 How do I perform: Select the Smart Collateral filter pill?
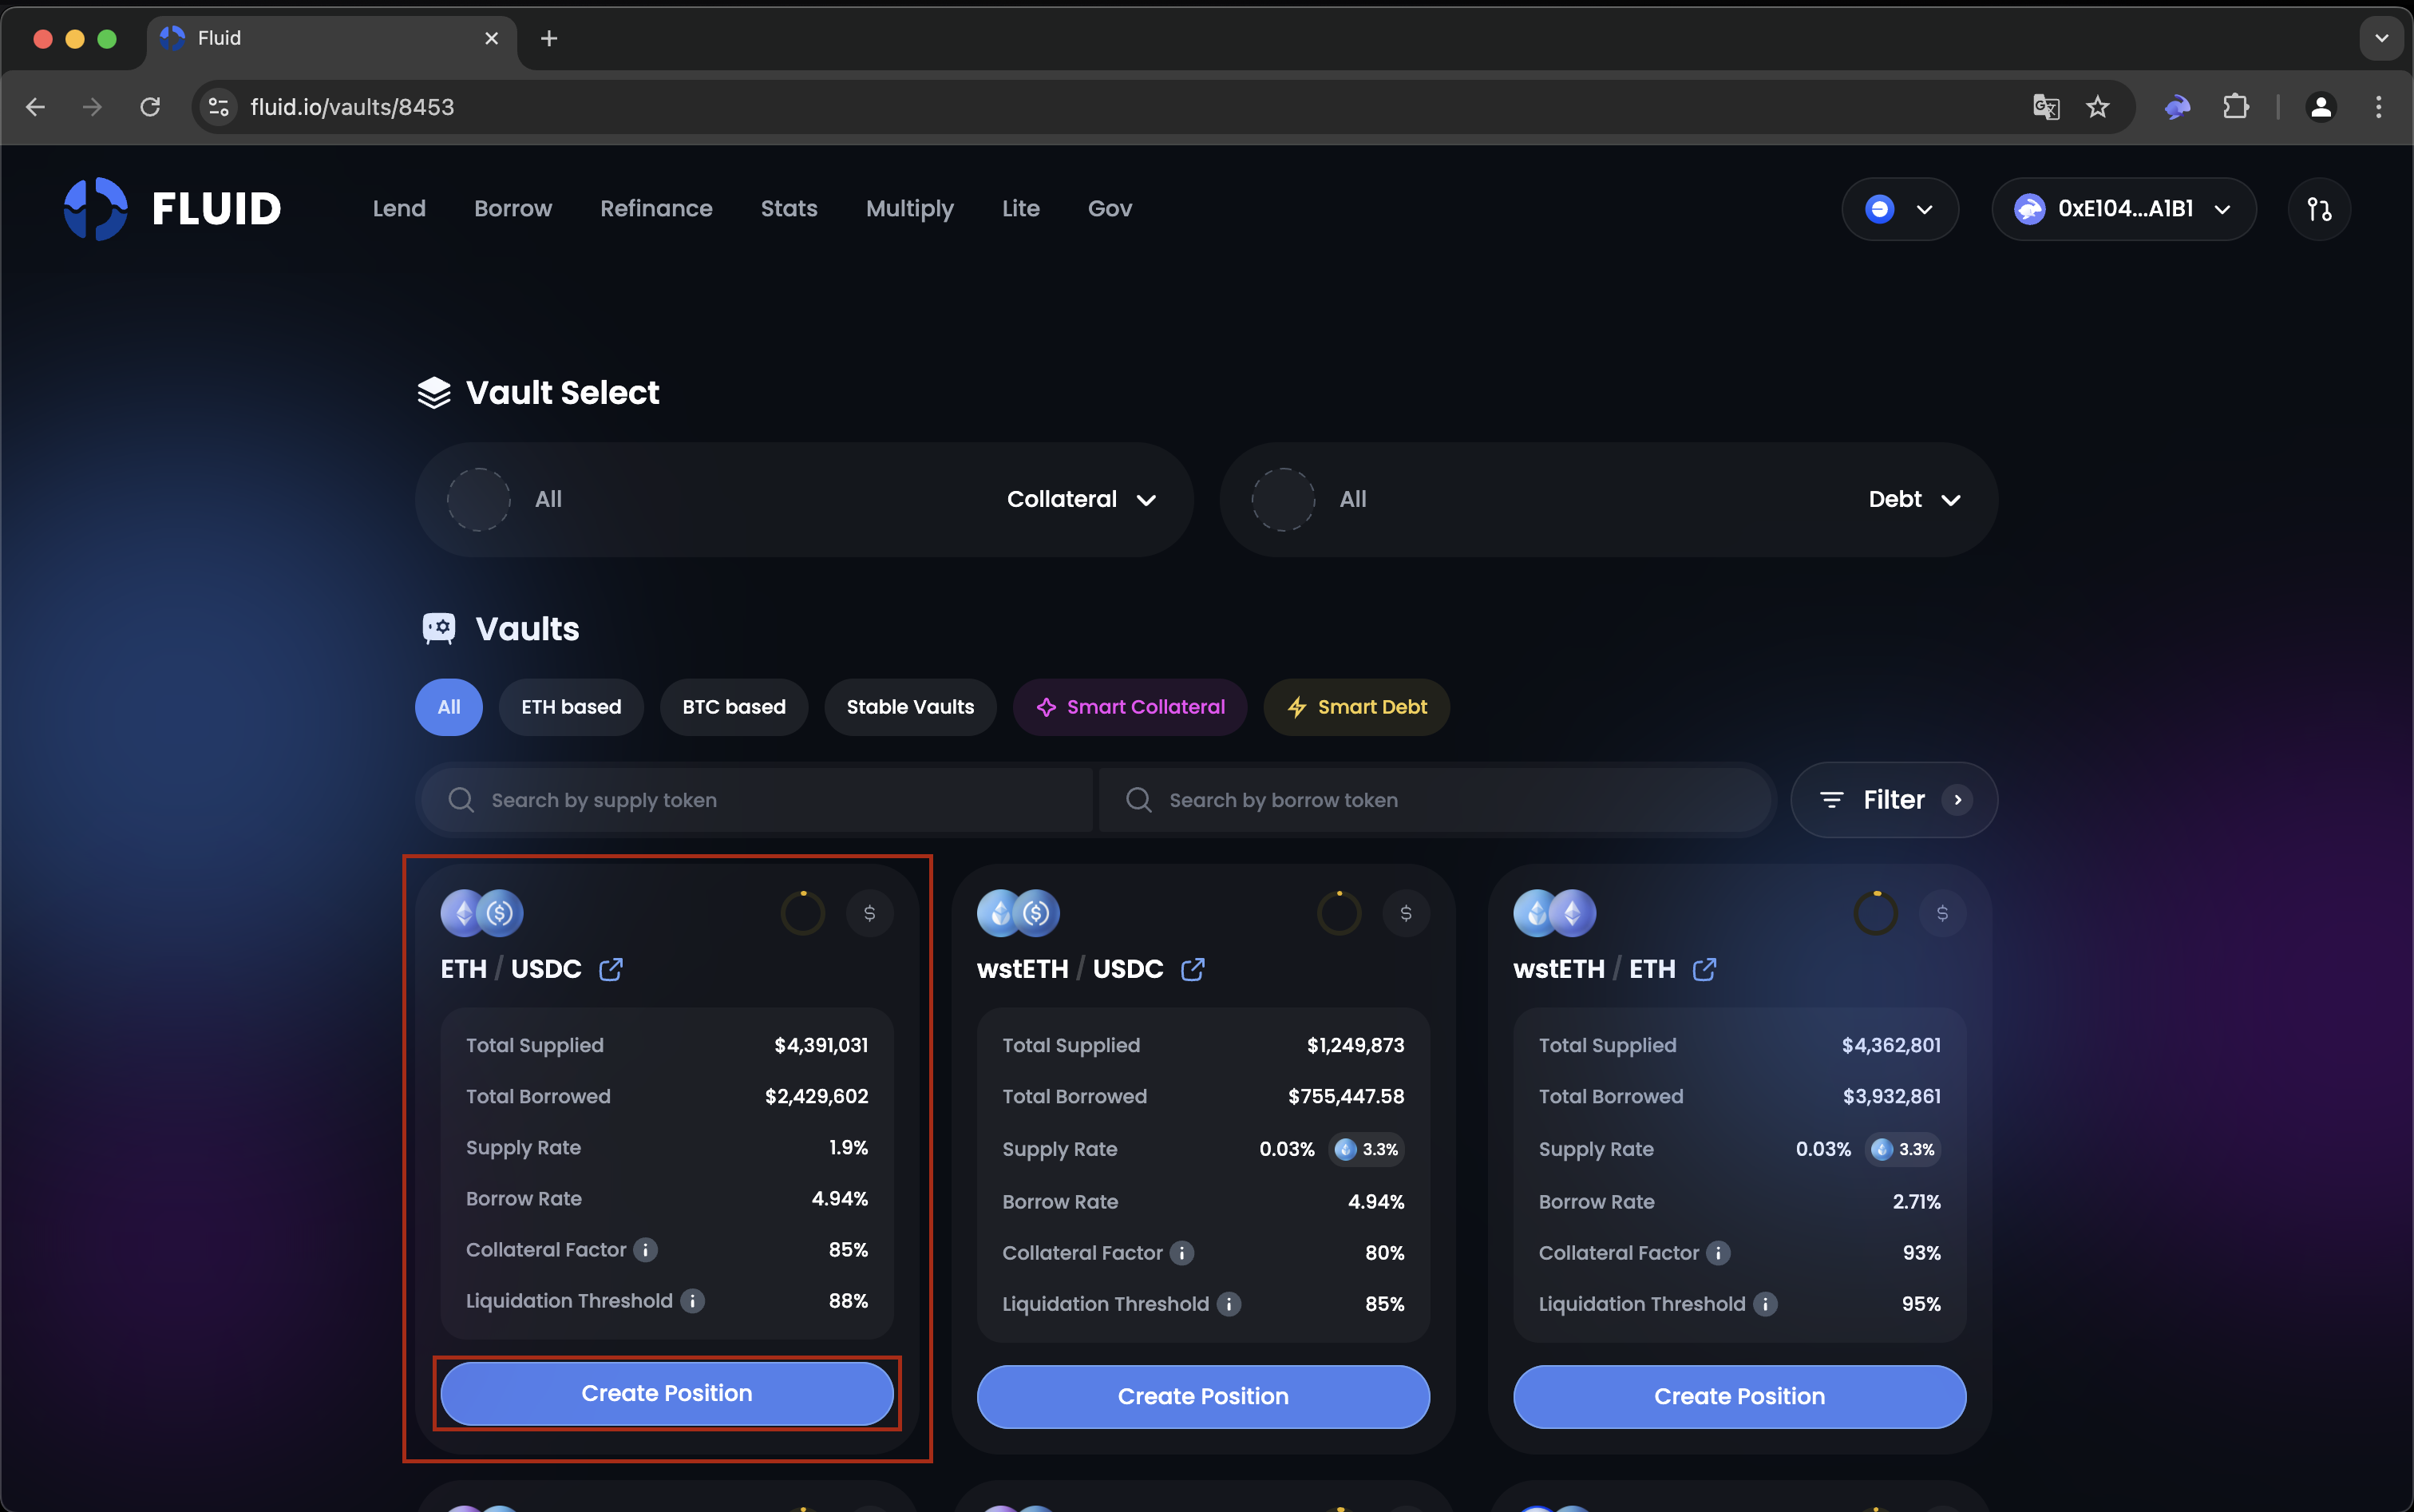[x=1130, y=707]
